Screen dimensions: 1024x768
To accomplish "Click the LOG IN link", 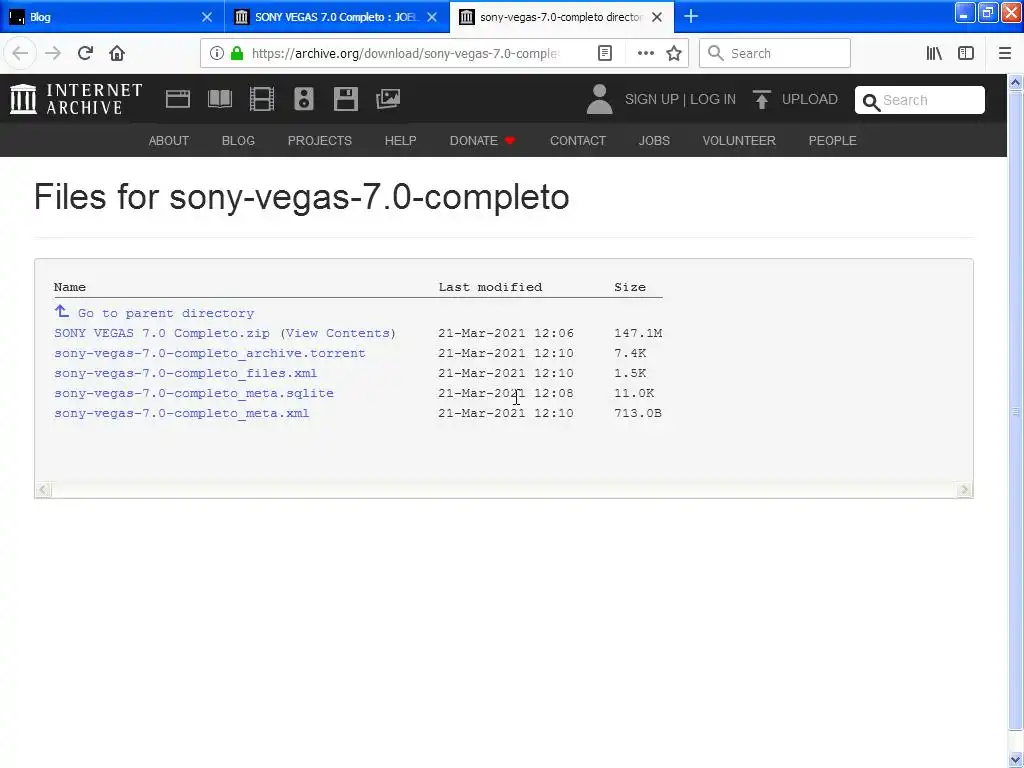I will (713, 99).
